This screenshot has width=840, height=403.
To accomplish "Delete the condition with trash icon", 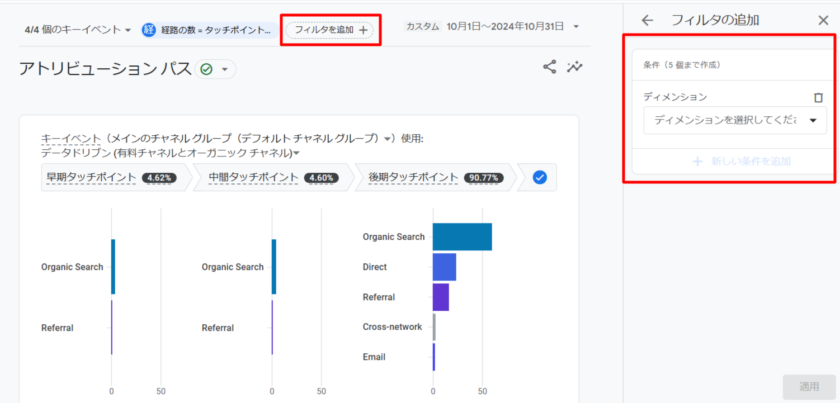I will point(818,98).
